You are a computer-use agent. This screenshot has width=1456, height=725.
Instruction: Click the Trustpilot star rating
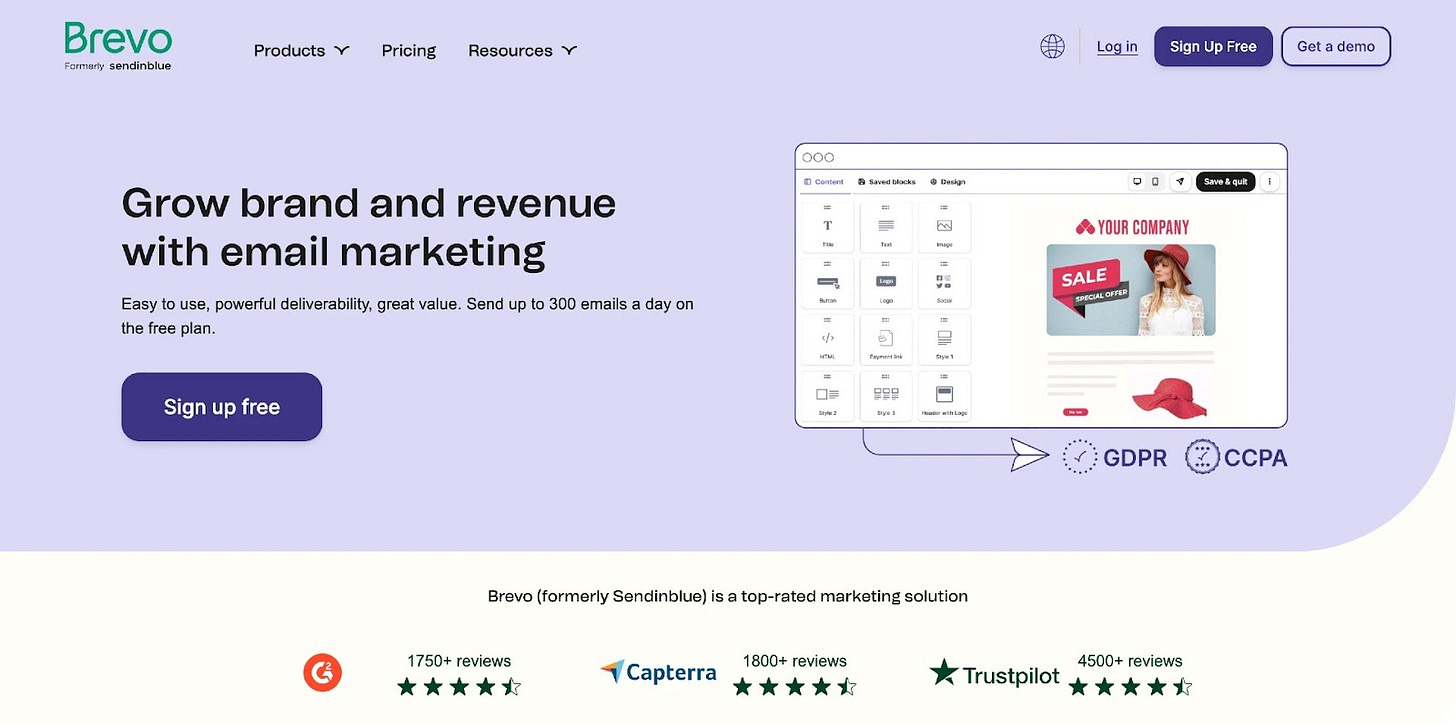[1130, 686]
